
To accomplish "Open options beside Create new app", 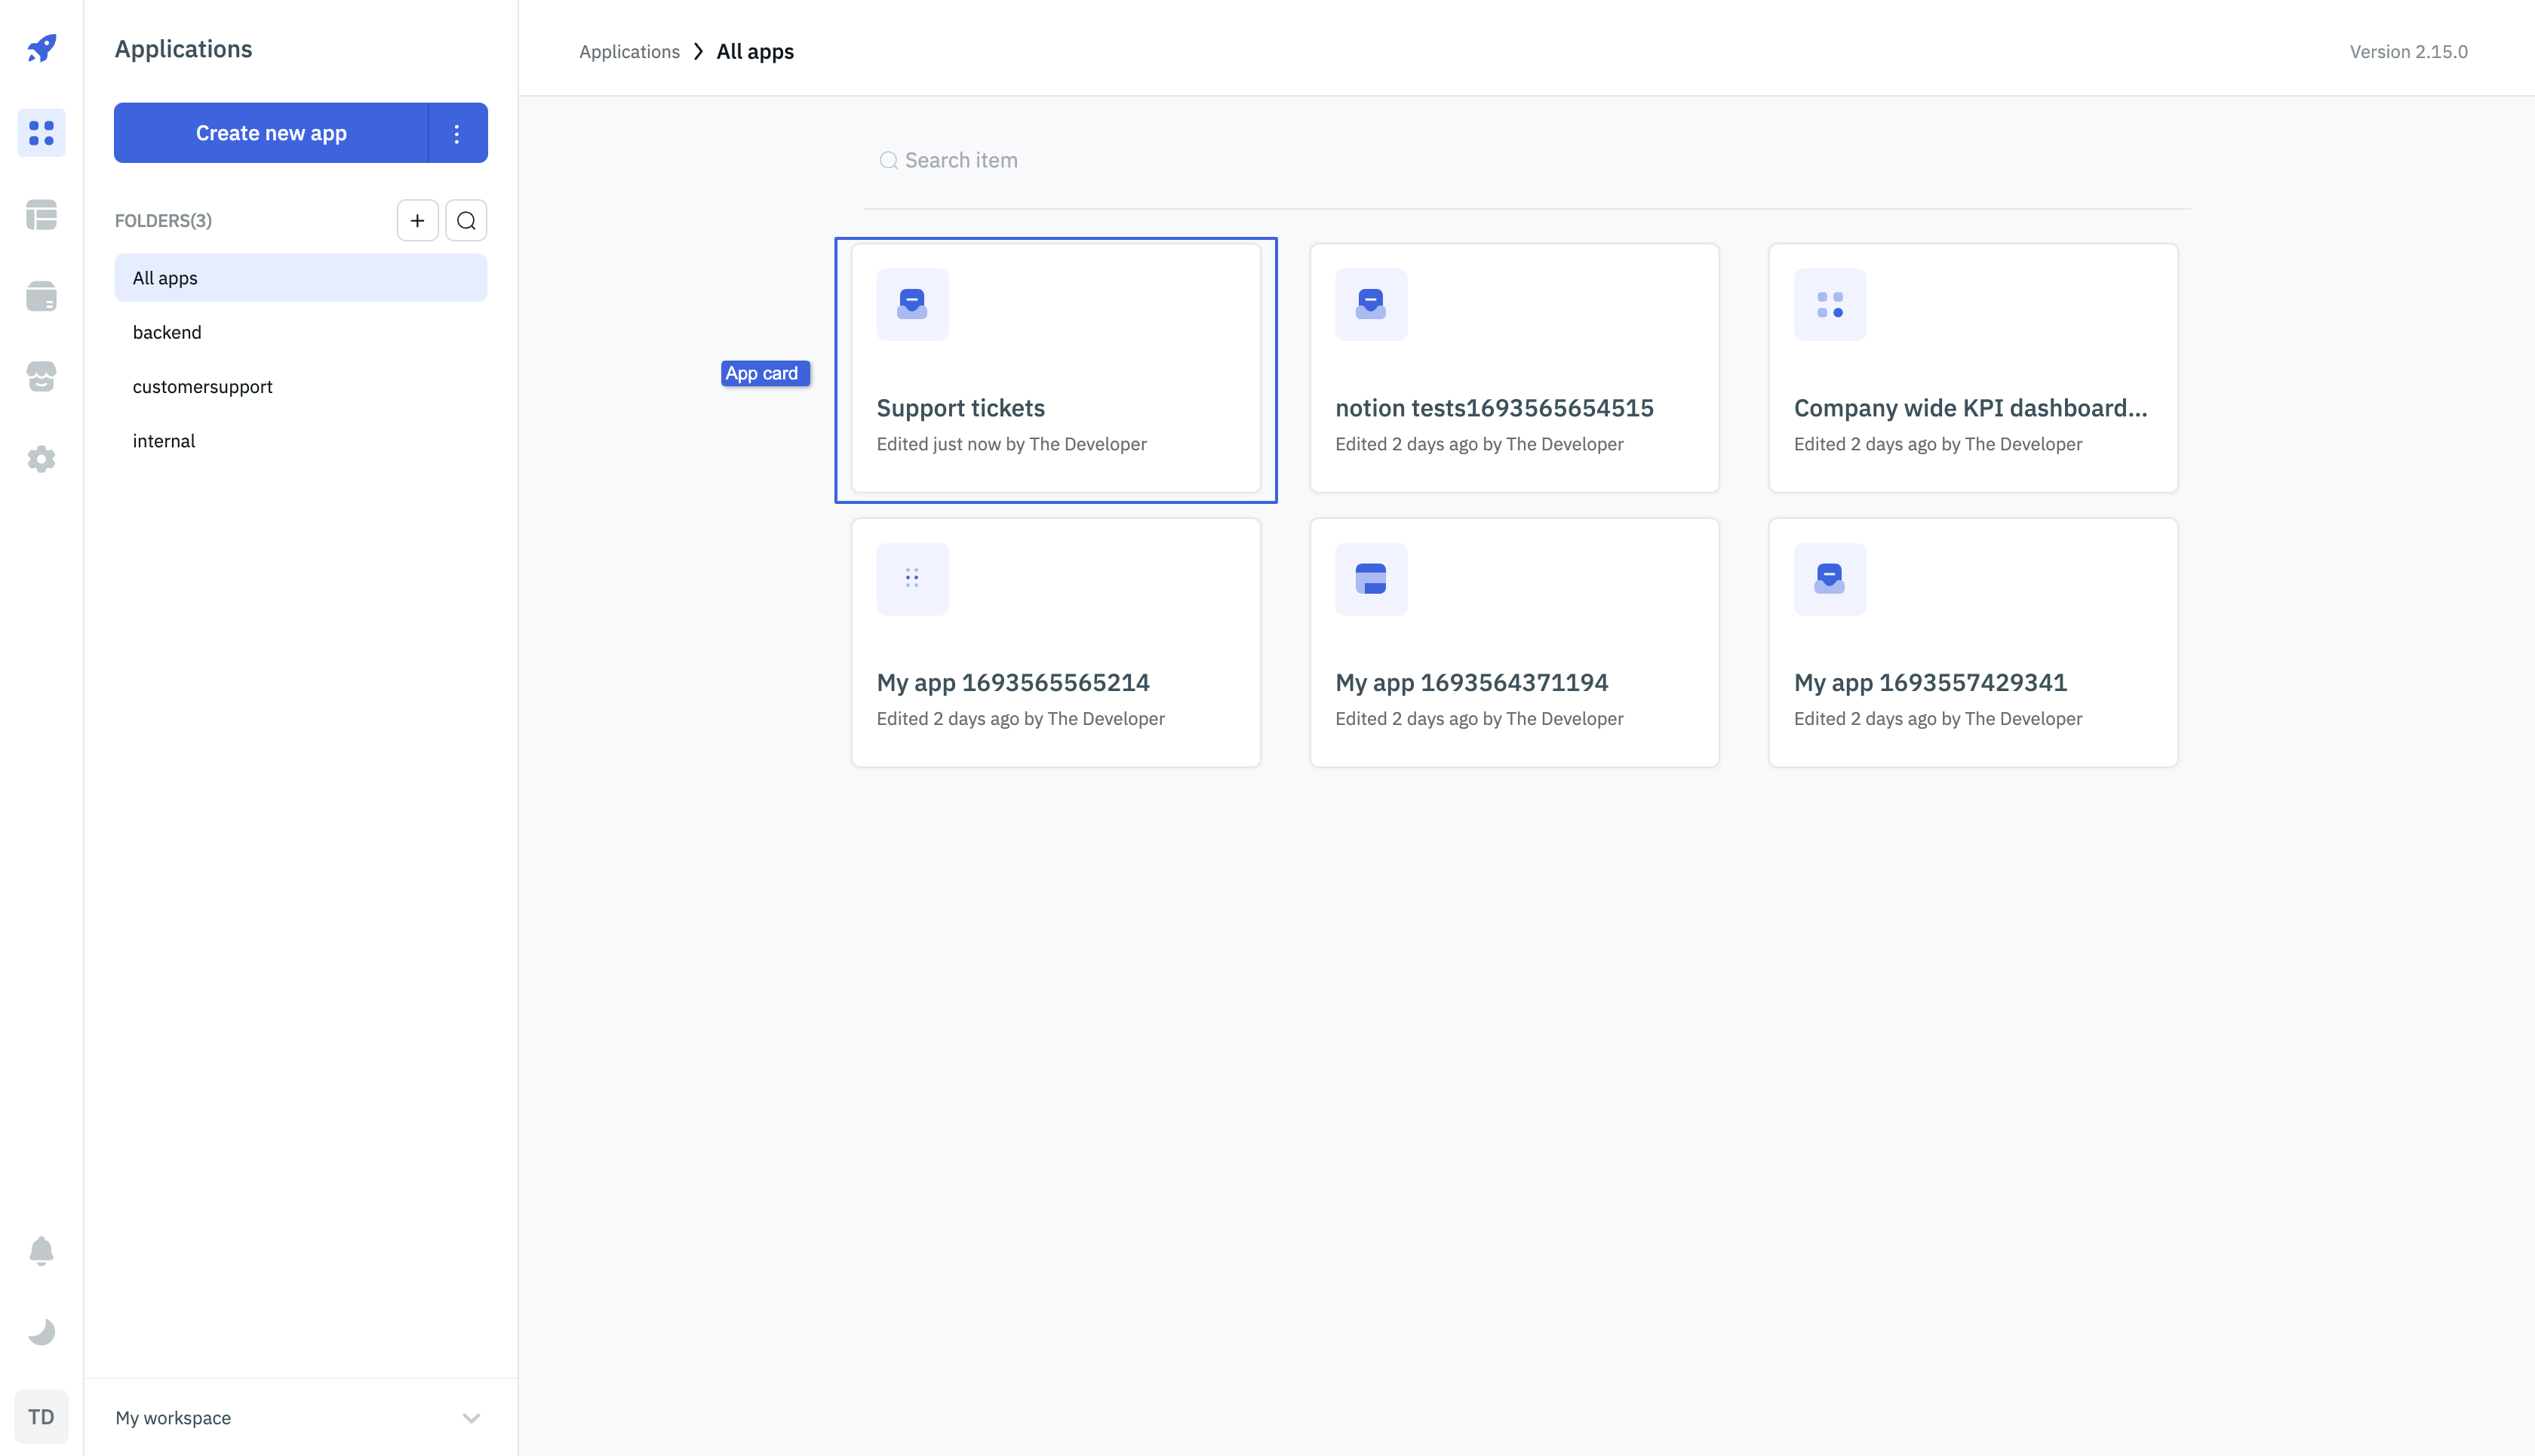I will 457,133.
